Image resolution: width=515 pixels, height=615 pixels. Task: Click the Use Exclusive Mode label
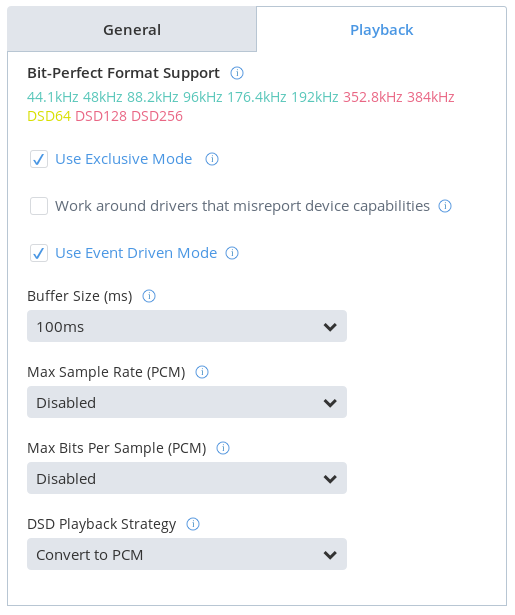pos(124,159)
